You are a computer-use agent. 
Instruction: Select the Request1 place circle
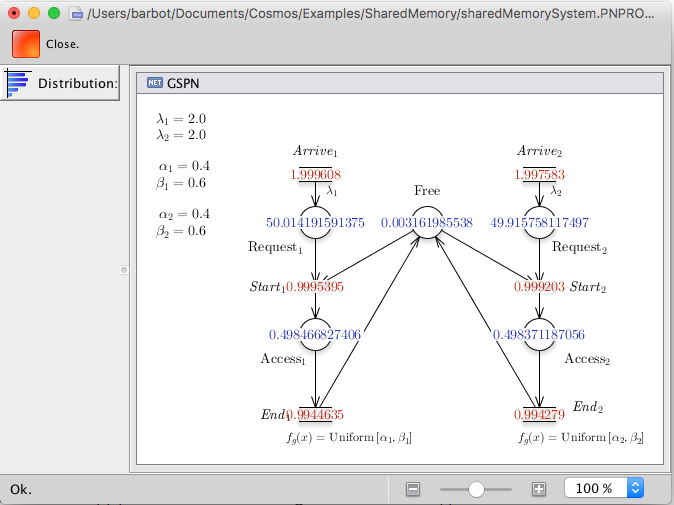[316, 222]
